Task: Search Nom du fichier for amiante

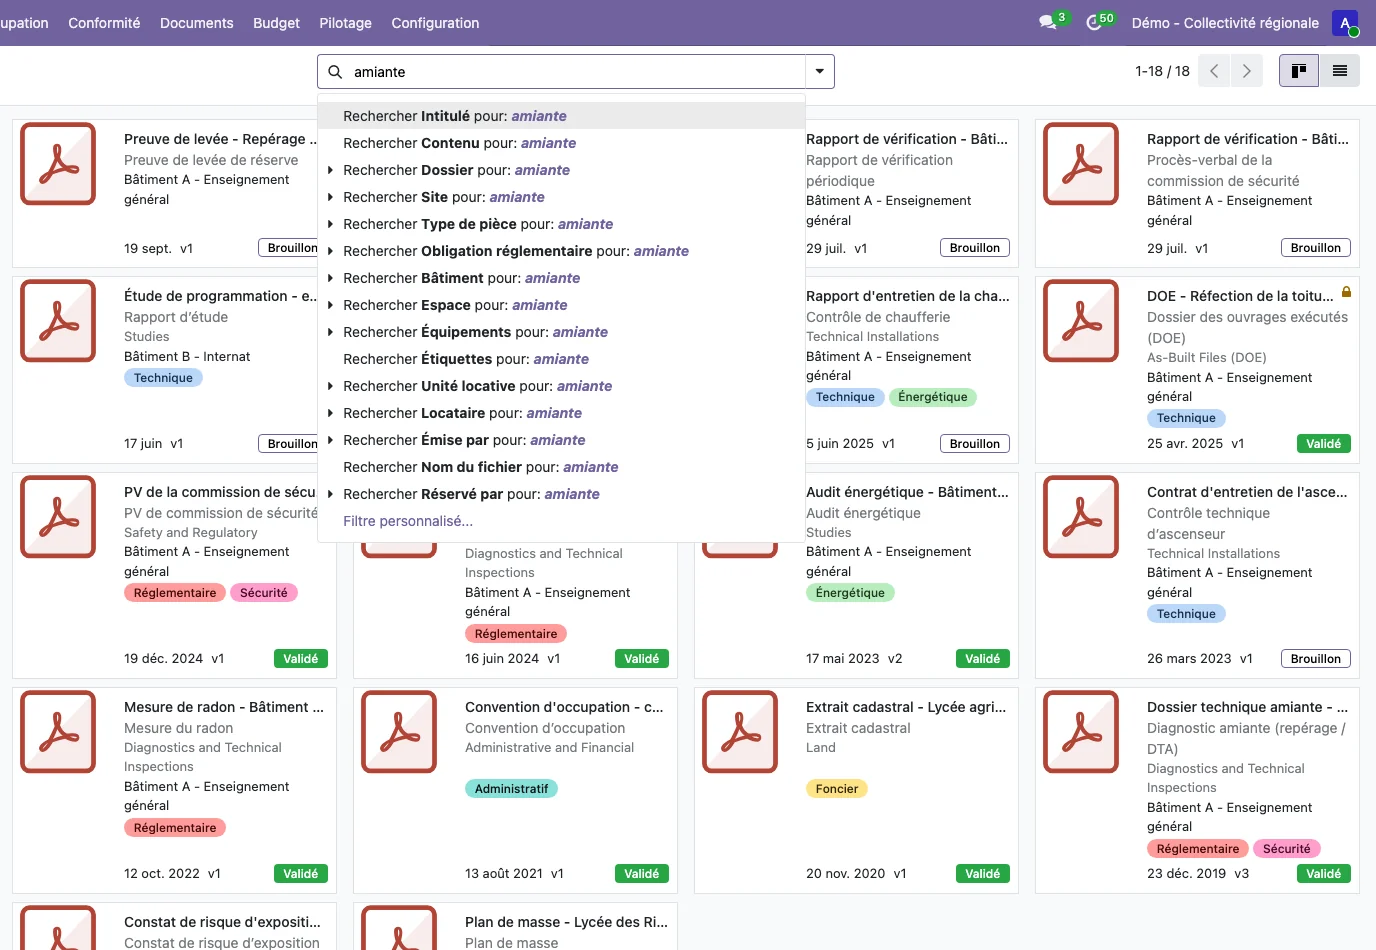Action: click(x=561, y=467)
